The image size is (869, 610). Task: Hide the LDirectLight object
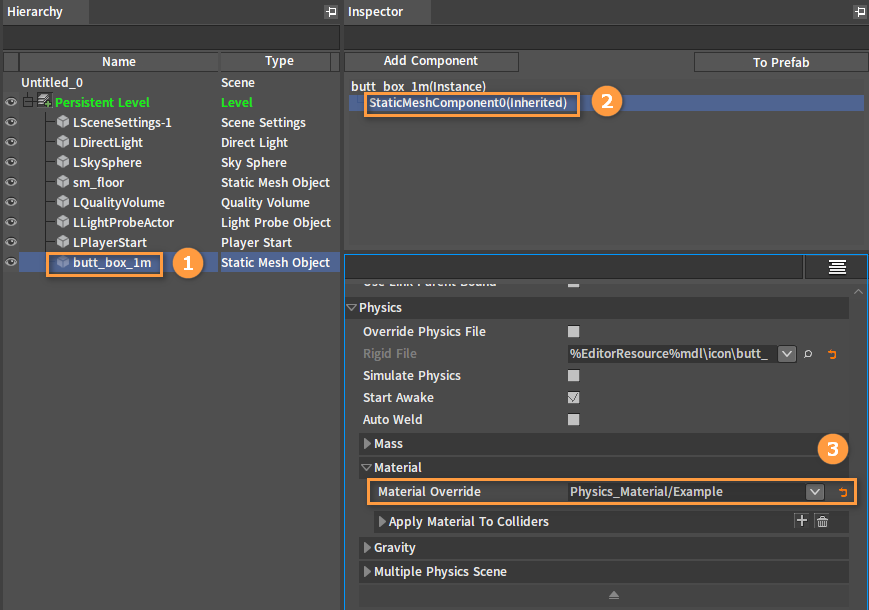coord(11,142)
